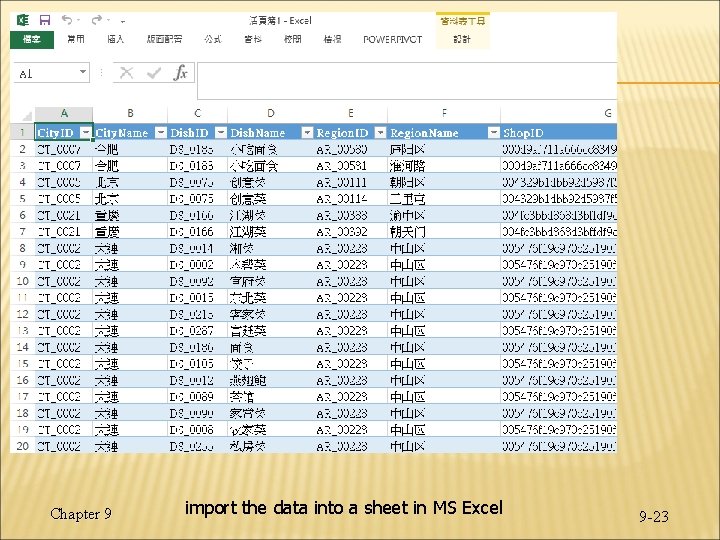Image resolution: width=720 pixels, height=540 pixels.
Task: Click the CityName cell in row 5
Action: pos(130,198)
